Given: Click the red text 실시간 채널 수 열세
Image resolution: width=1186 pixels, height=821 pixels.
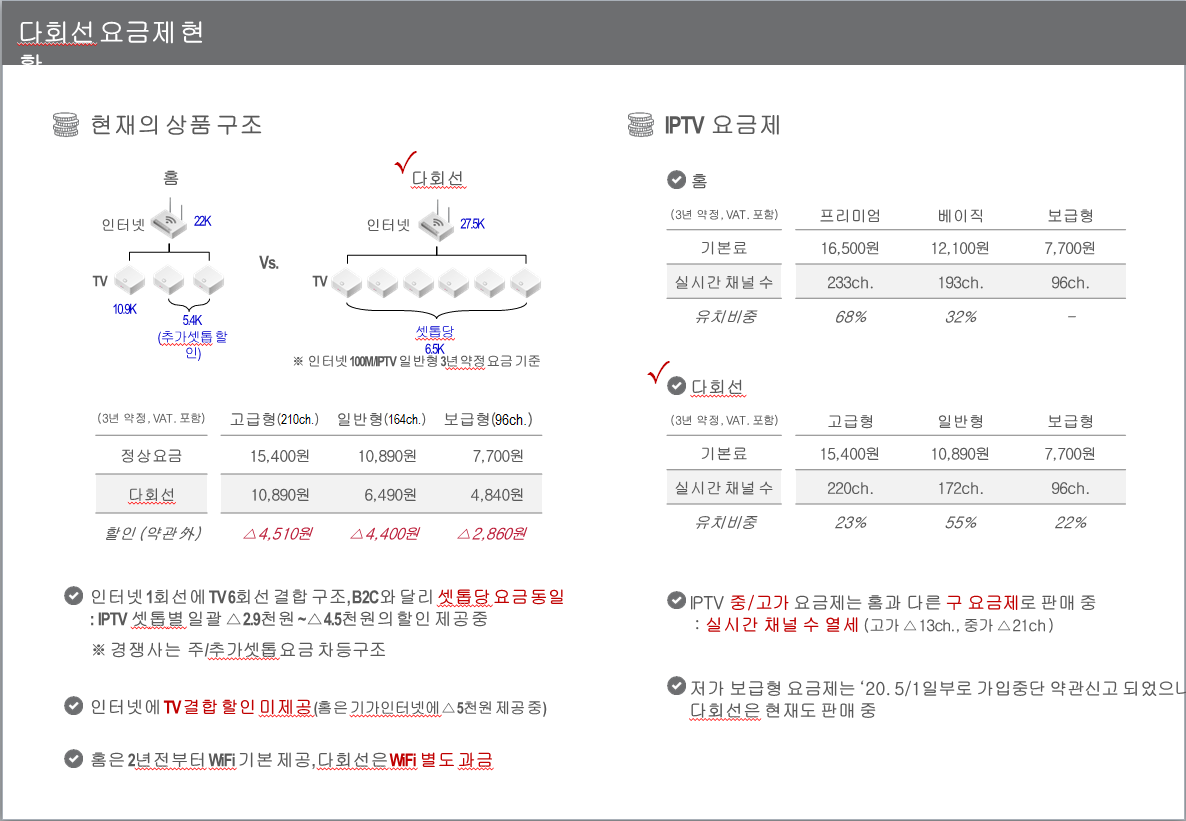Looking at the screenshot, I should tap(782, 625).
